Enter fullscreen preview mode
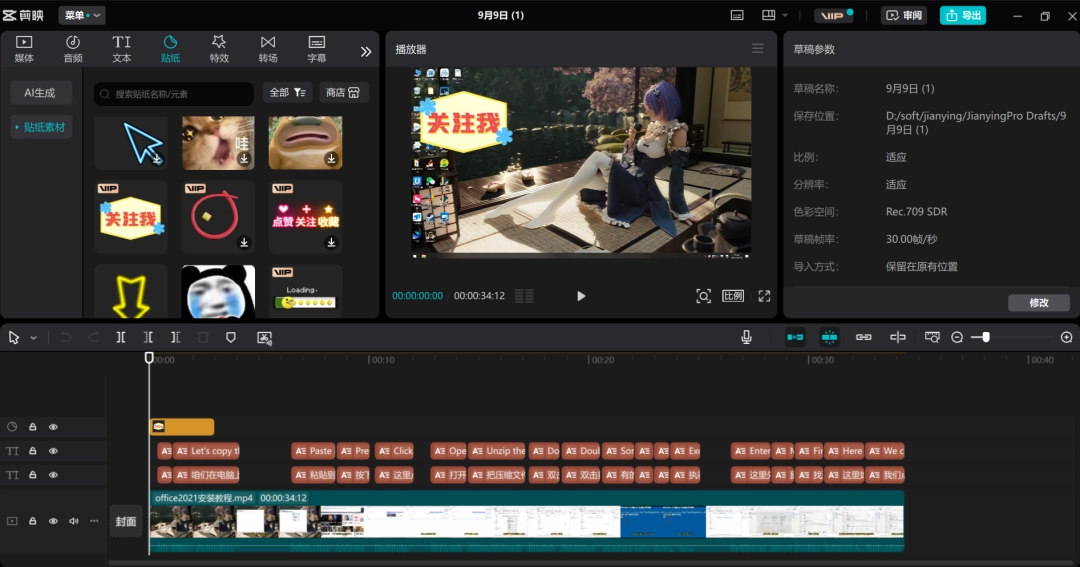The height and width of the screenshot is (567, 1080). [x=765, y=296]
